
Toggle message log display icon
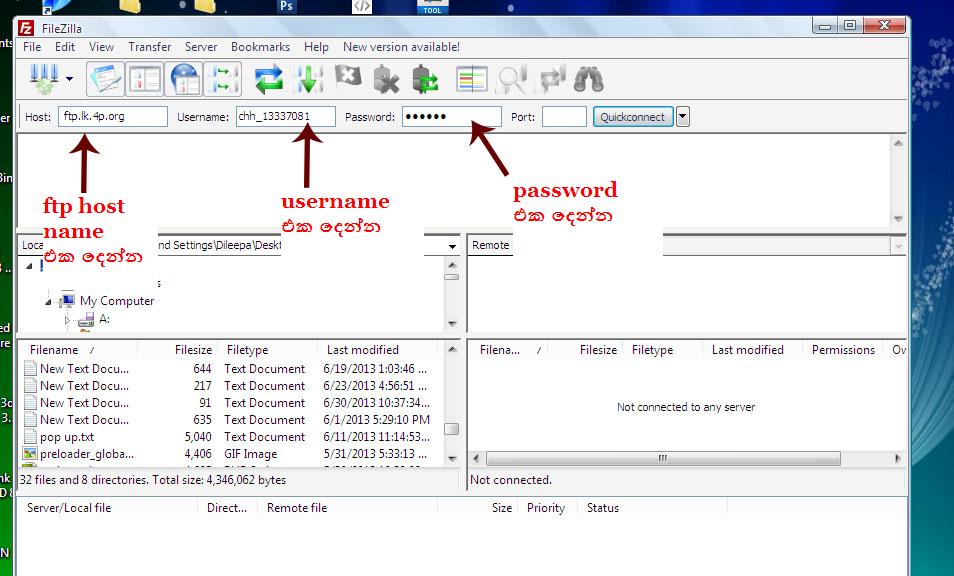[105, 79]
